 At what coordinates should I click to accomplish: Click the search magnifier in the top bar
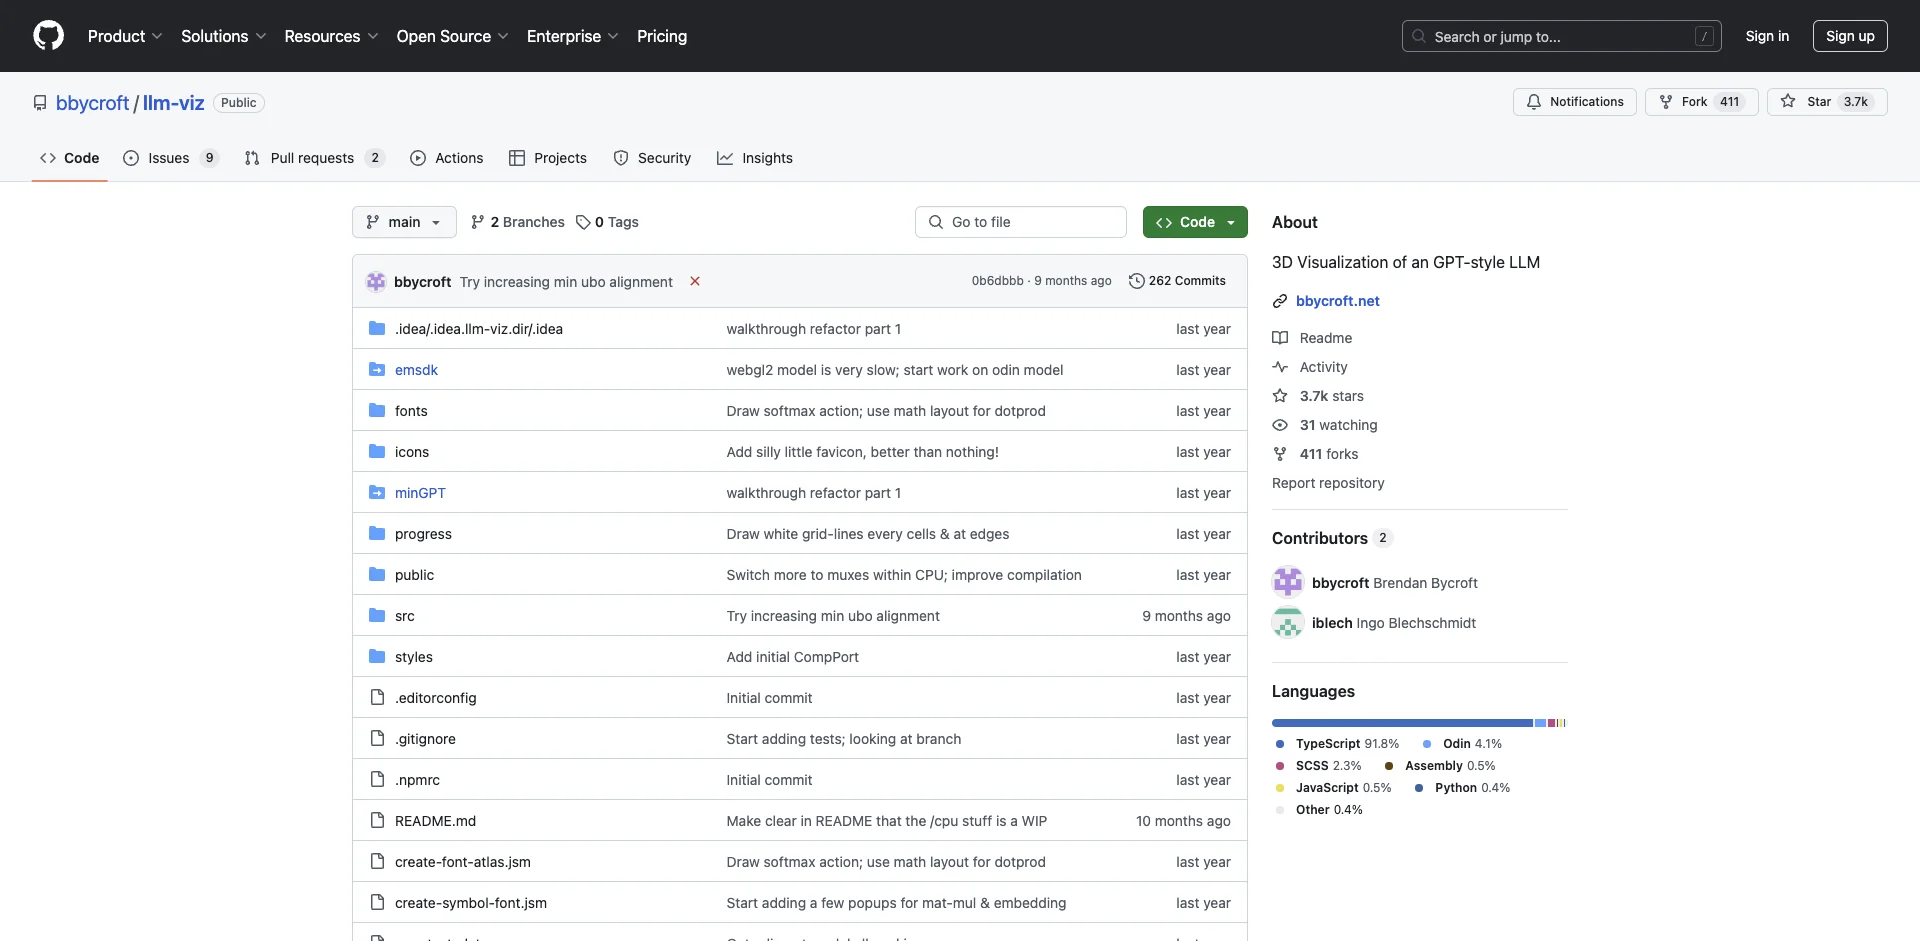coord(1419,36)
